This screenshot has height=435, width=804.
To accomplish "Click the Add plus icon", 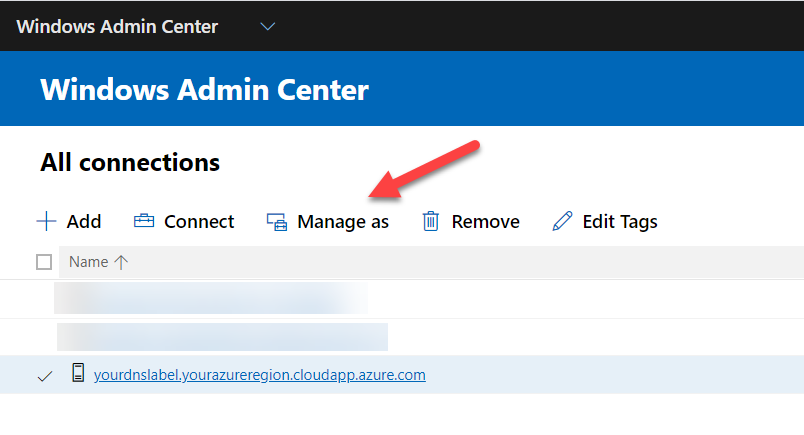I will click(x=46, y=222).
